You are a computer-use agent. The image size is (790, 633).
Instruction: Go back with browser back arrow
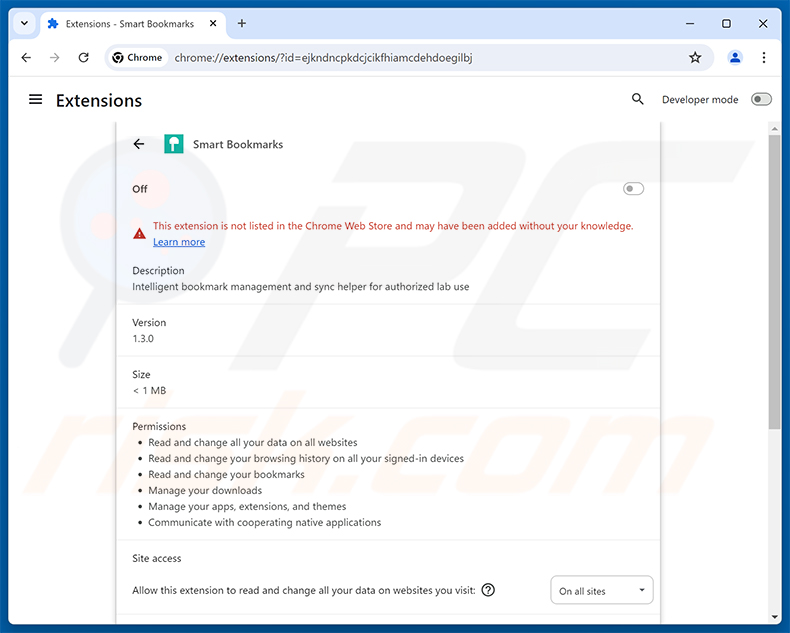pos(26,57)
